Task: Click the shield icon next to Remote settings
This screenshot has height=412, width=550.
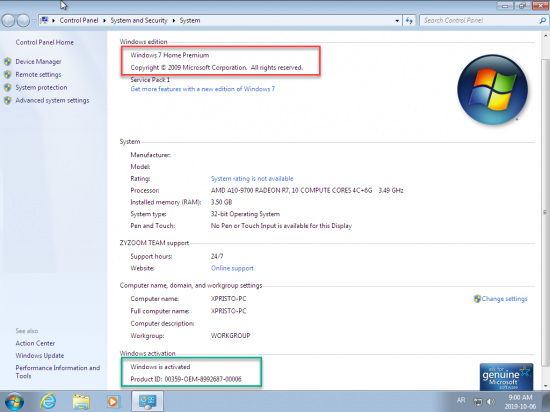Action: (x=8, y=75)
